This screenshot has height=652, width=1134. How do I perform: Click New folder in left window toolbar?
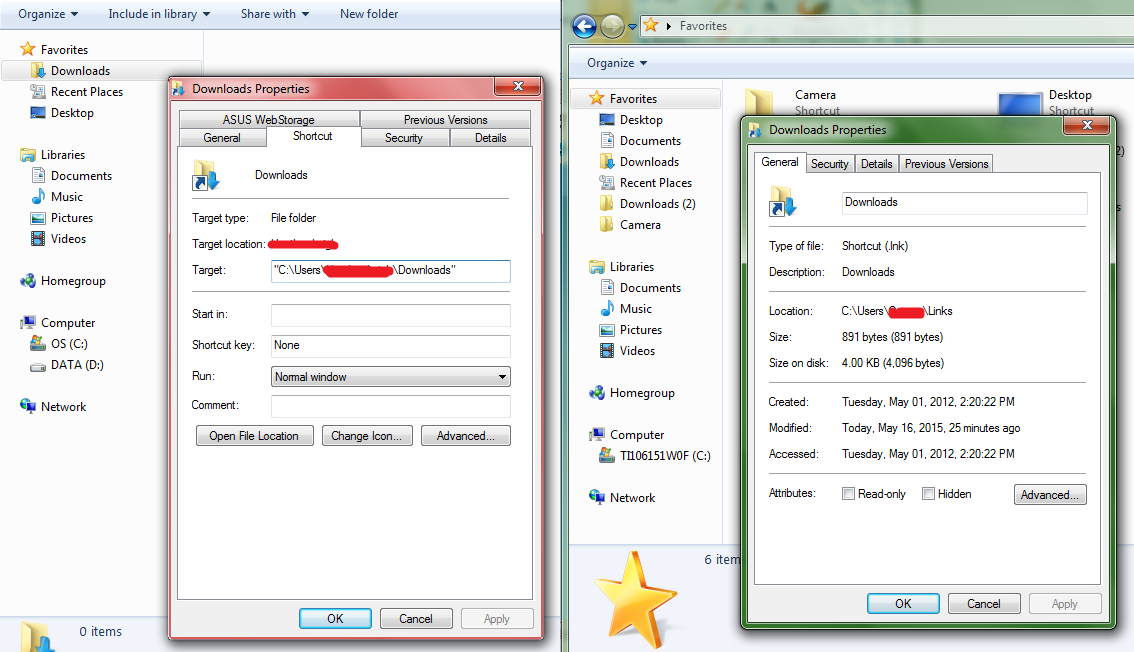[369, 14]
